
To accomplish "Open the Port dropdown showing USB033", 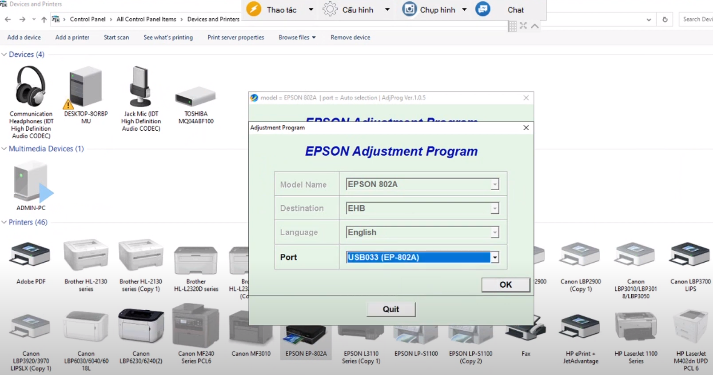I will click(422, 257).
